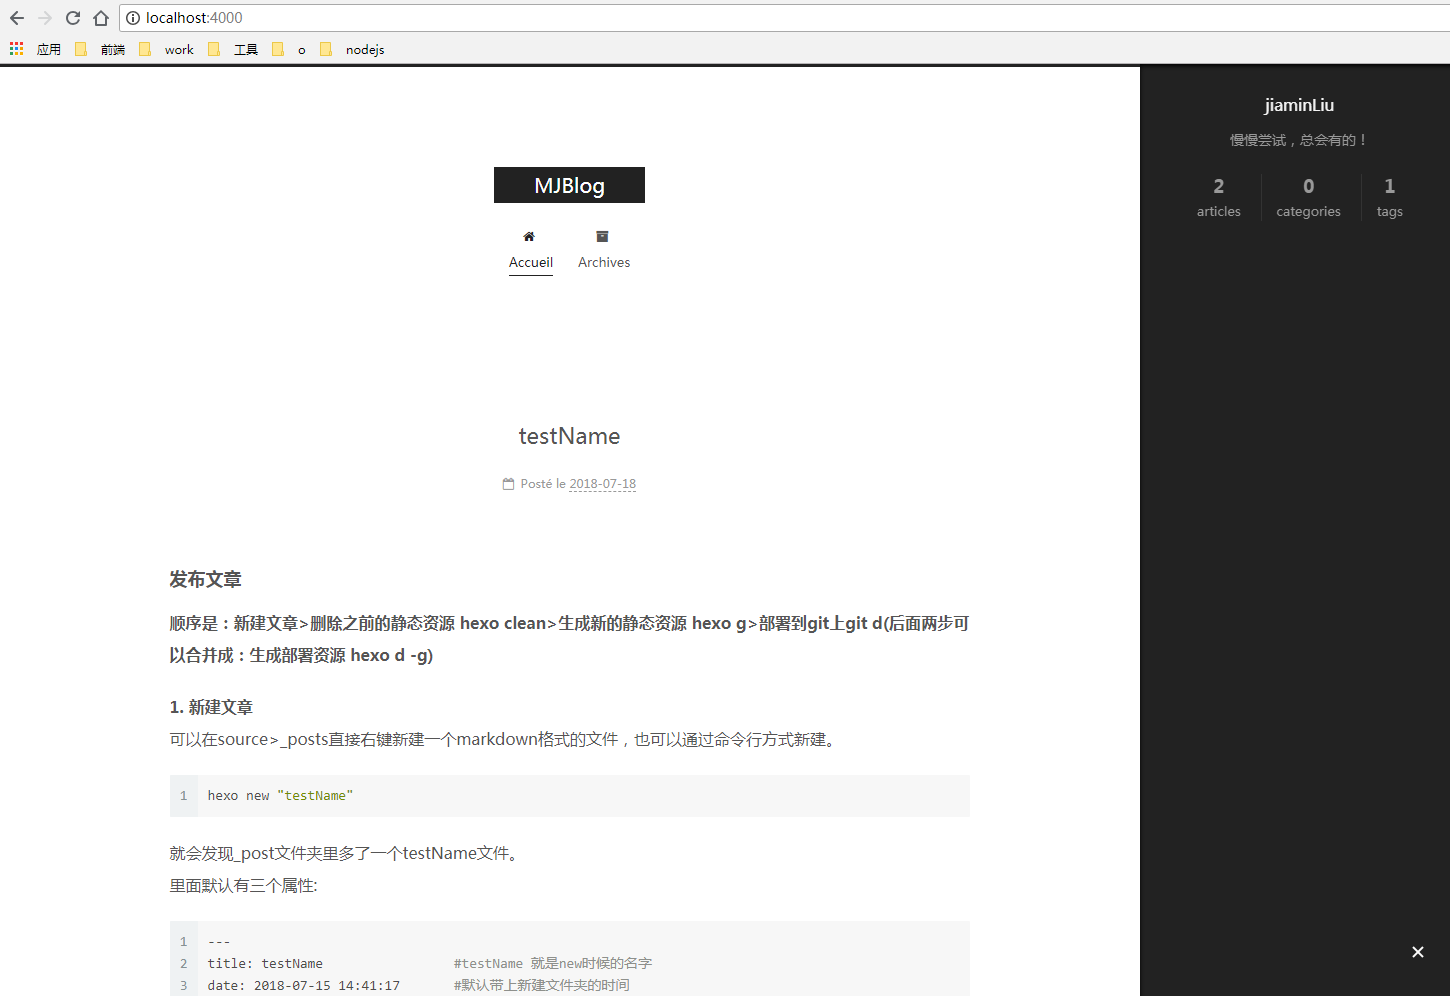Viewport: 1450px width, 996px height.
Task: Open the 0 categories count link
Action: (1308, 197)
